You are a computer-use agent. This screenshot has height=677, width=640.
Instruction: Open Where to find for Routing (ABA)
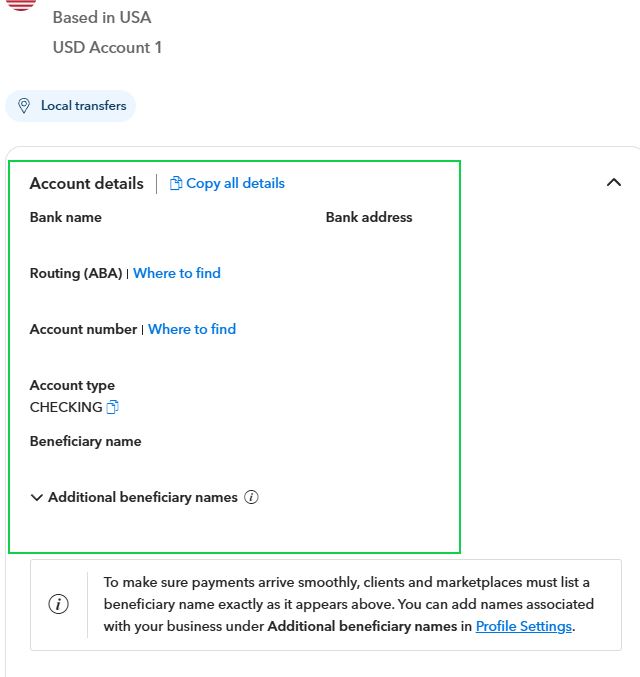[177, 273]
